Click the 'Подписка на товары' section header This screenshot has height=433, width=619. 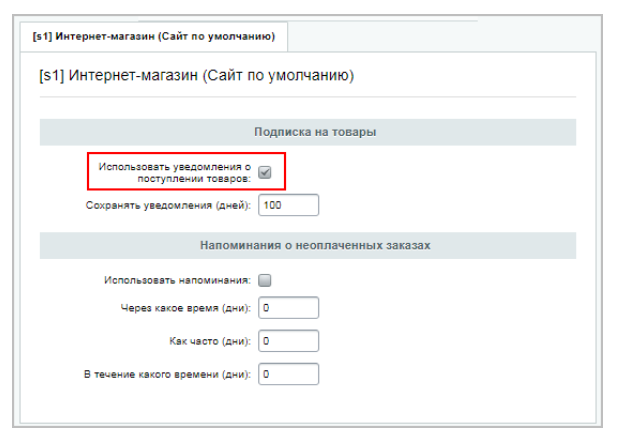click(308, 132)
